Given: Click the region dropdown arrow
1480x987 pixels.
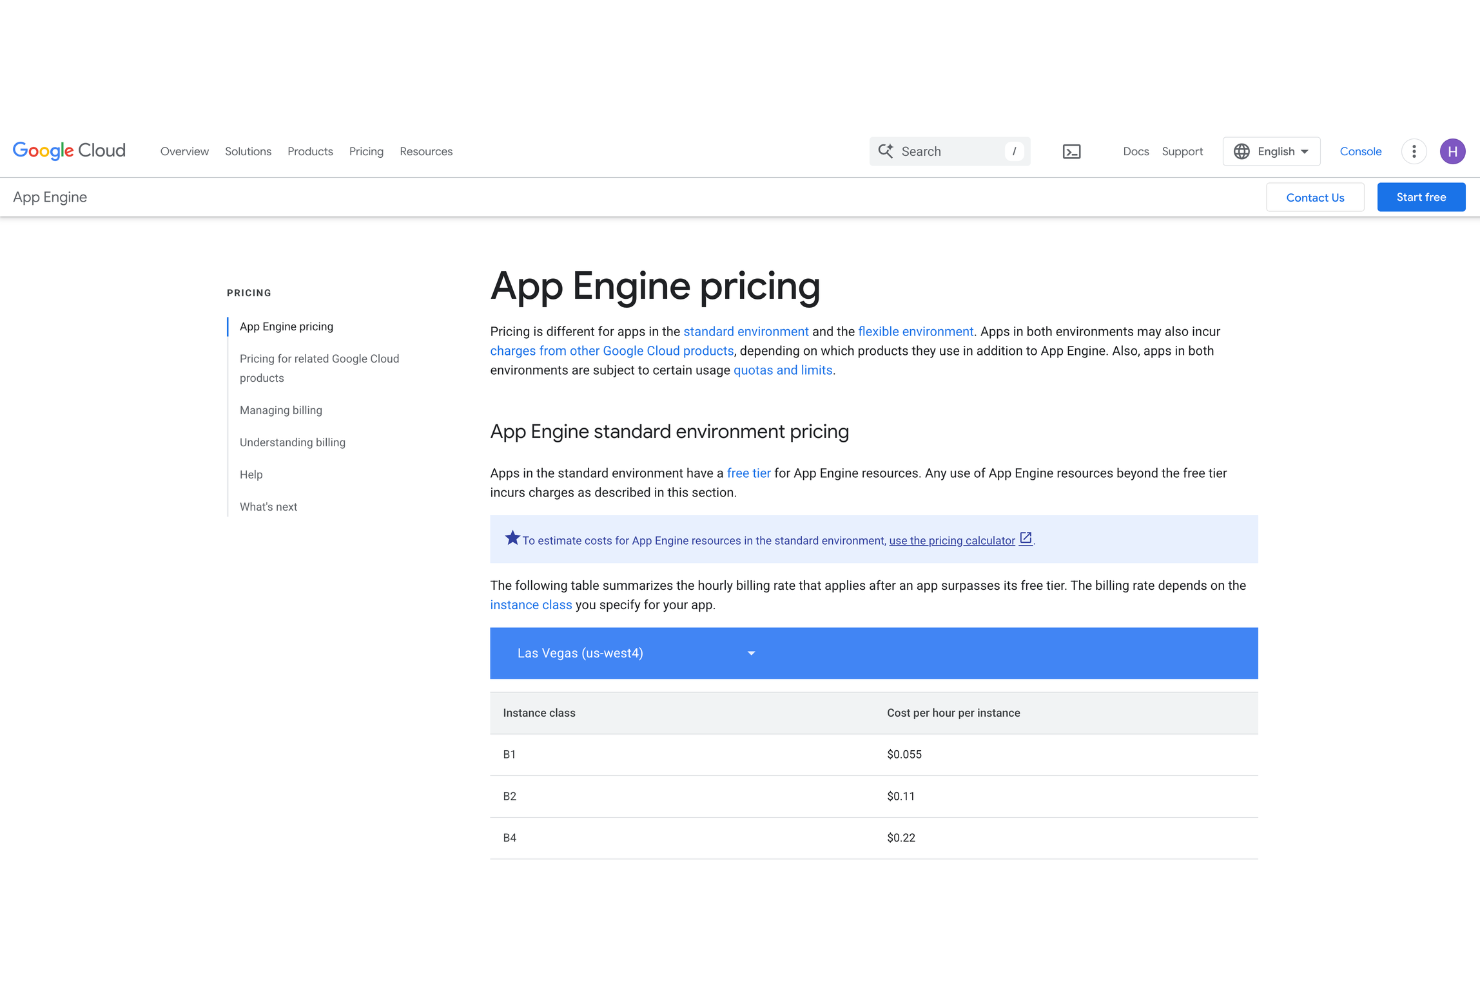Looking at the screenshot, I should point(751,653).
